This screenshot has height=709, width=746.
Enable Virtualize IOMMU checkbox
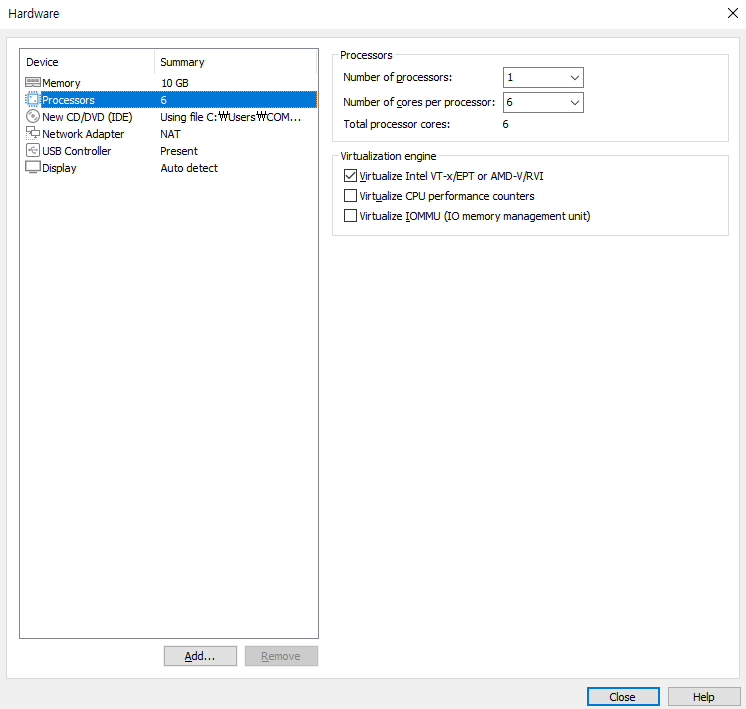[x=350, y=216]
